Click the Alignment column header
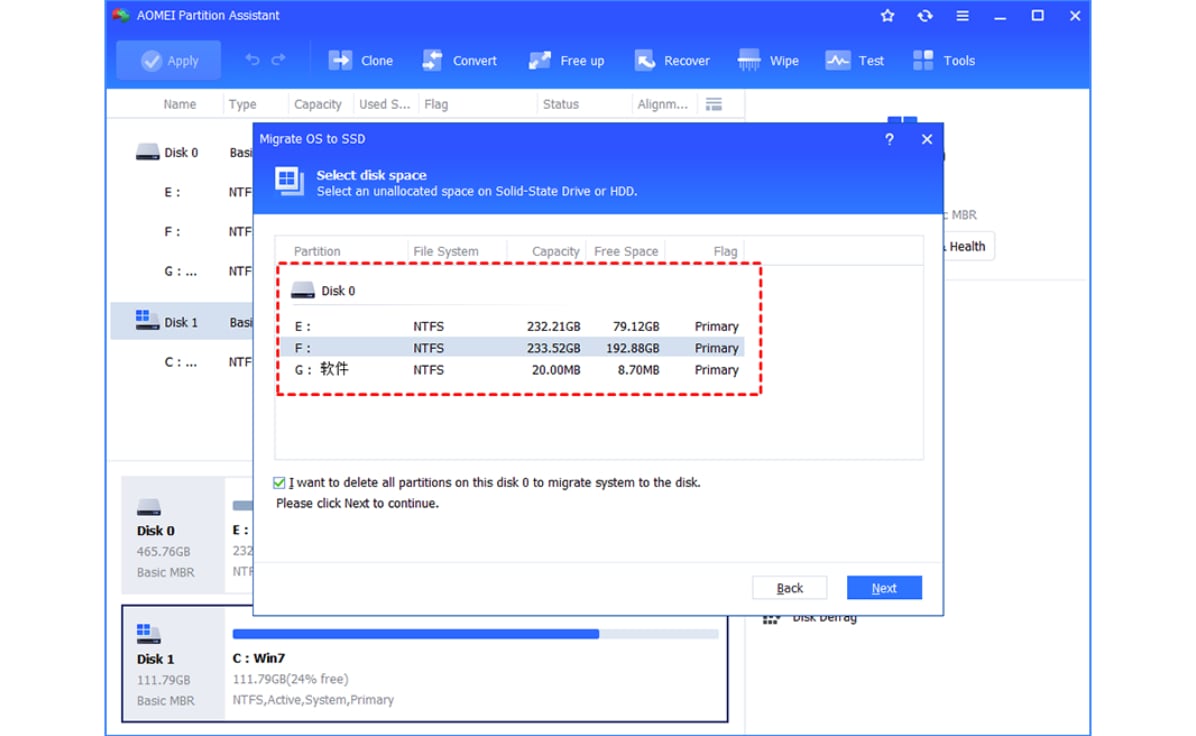Viewport: 1196px width, 736px height. click(662, 104)
